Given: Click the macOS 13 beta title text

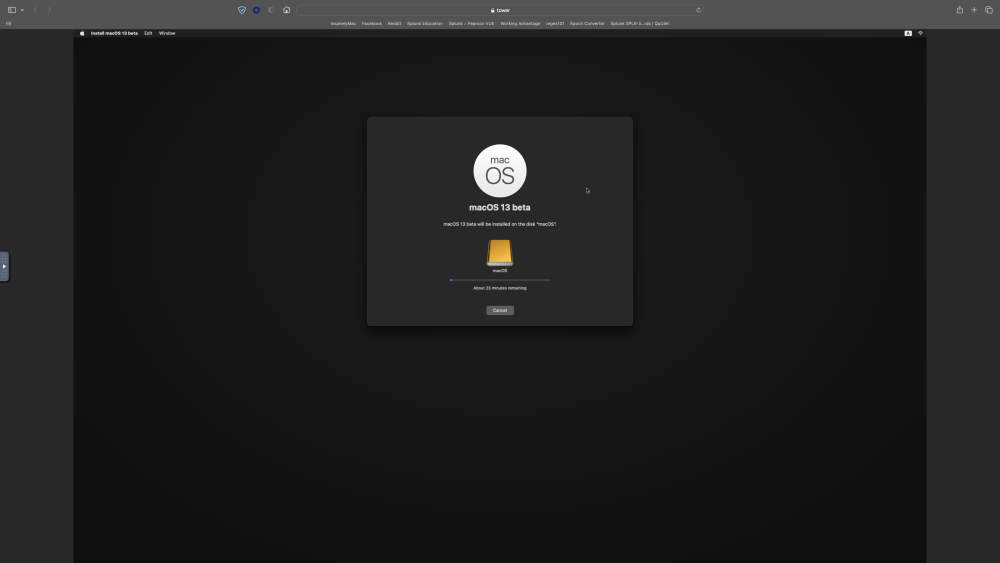Looking at the screenshot, I should [500, 207].
